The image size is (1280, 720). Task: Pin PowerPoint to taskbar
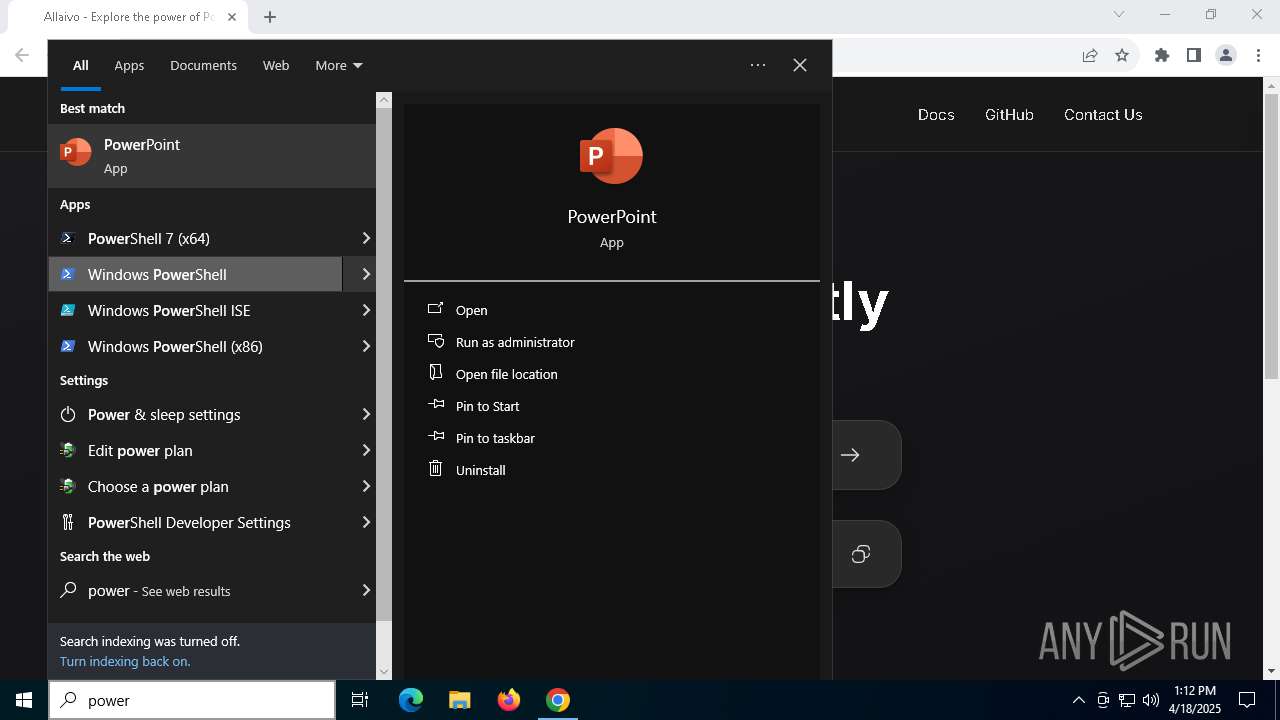coord(481,438)
